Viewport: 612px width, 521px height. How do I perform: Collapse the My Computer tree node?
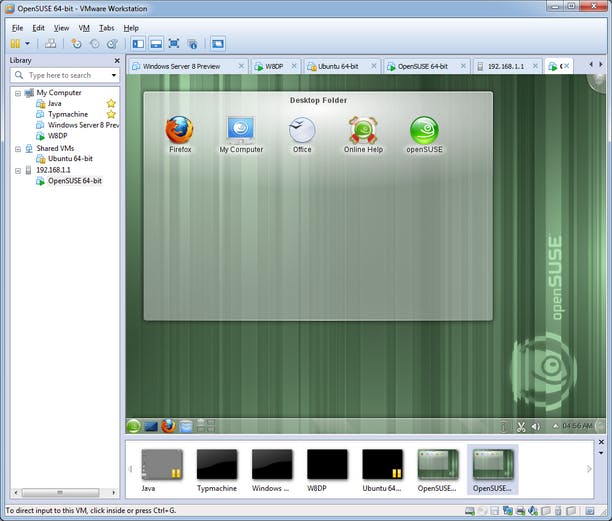tap(18, 93)
